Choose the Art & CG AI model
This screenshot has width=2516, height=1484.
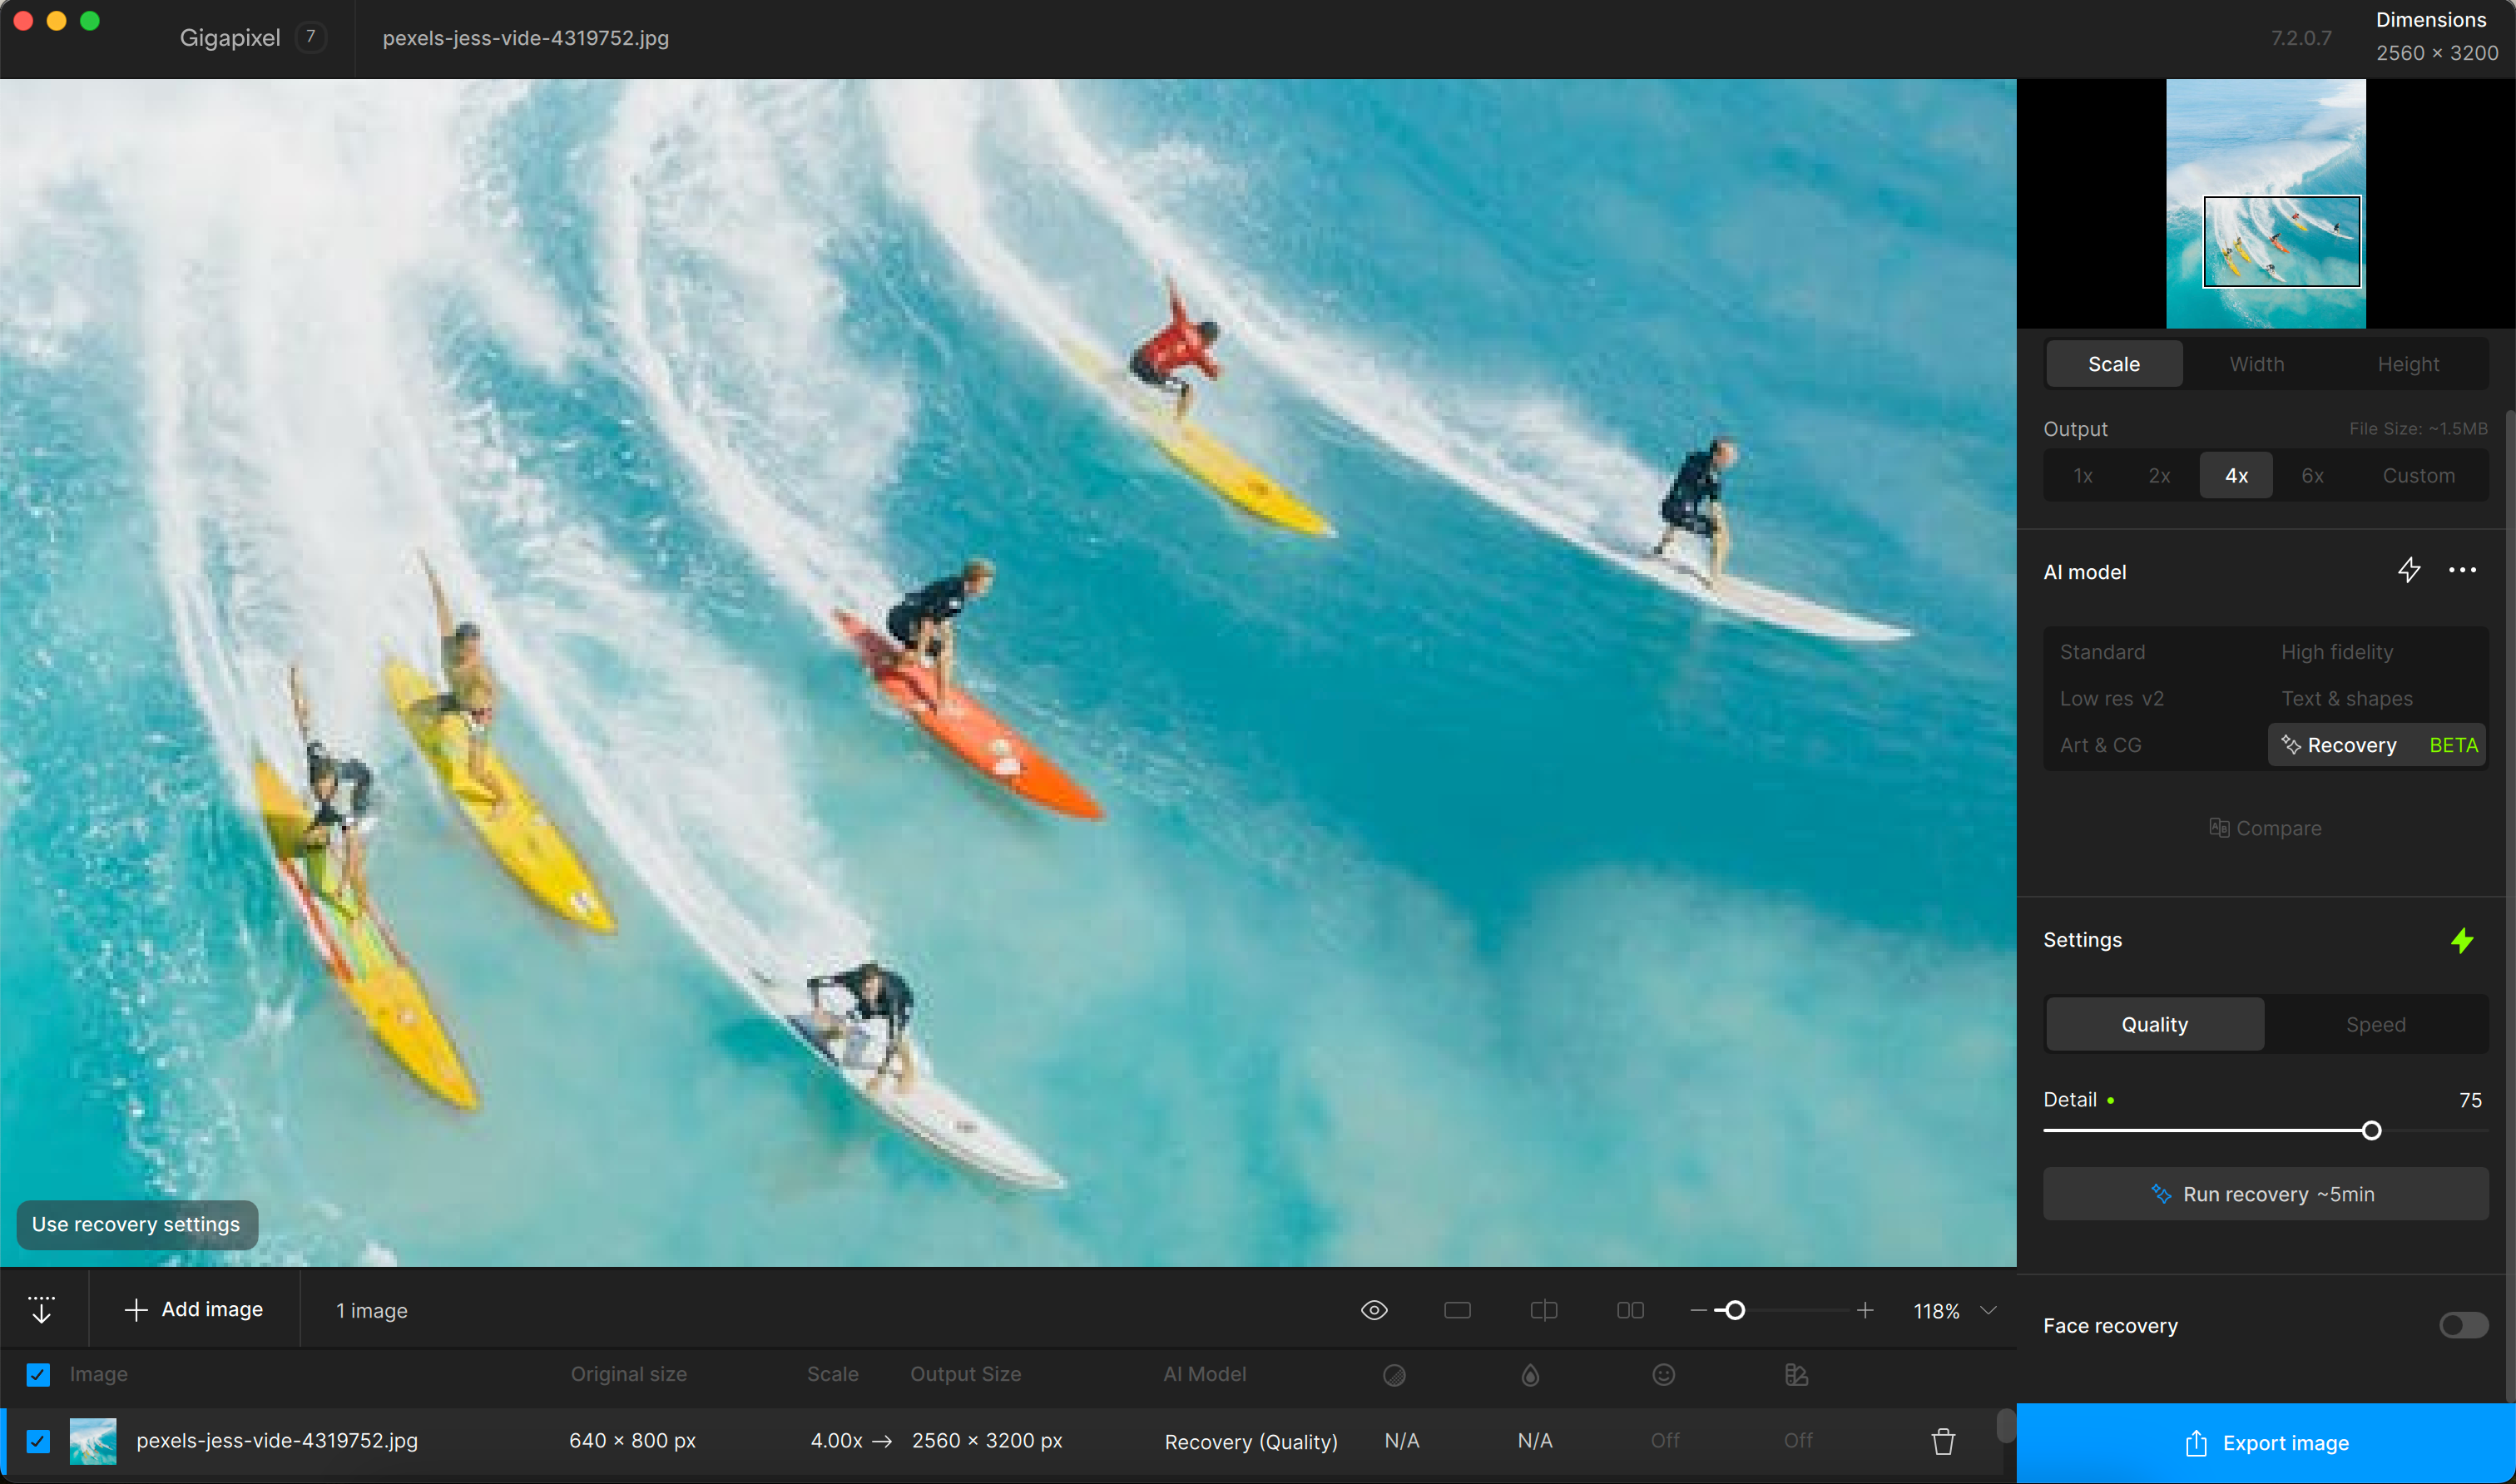[2100, 745]
